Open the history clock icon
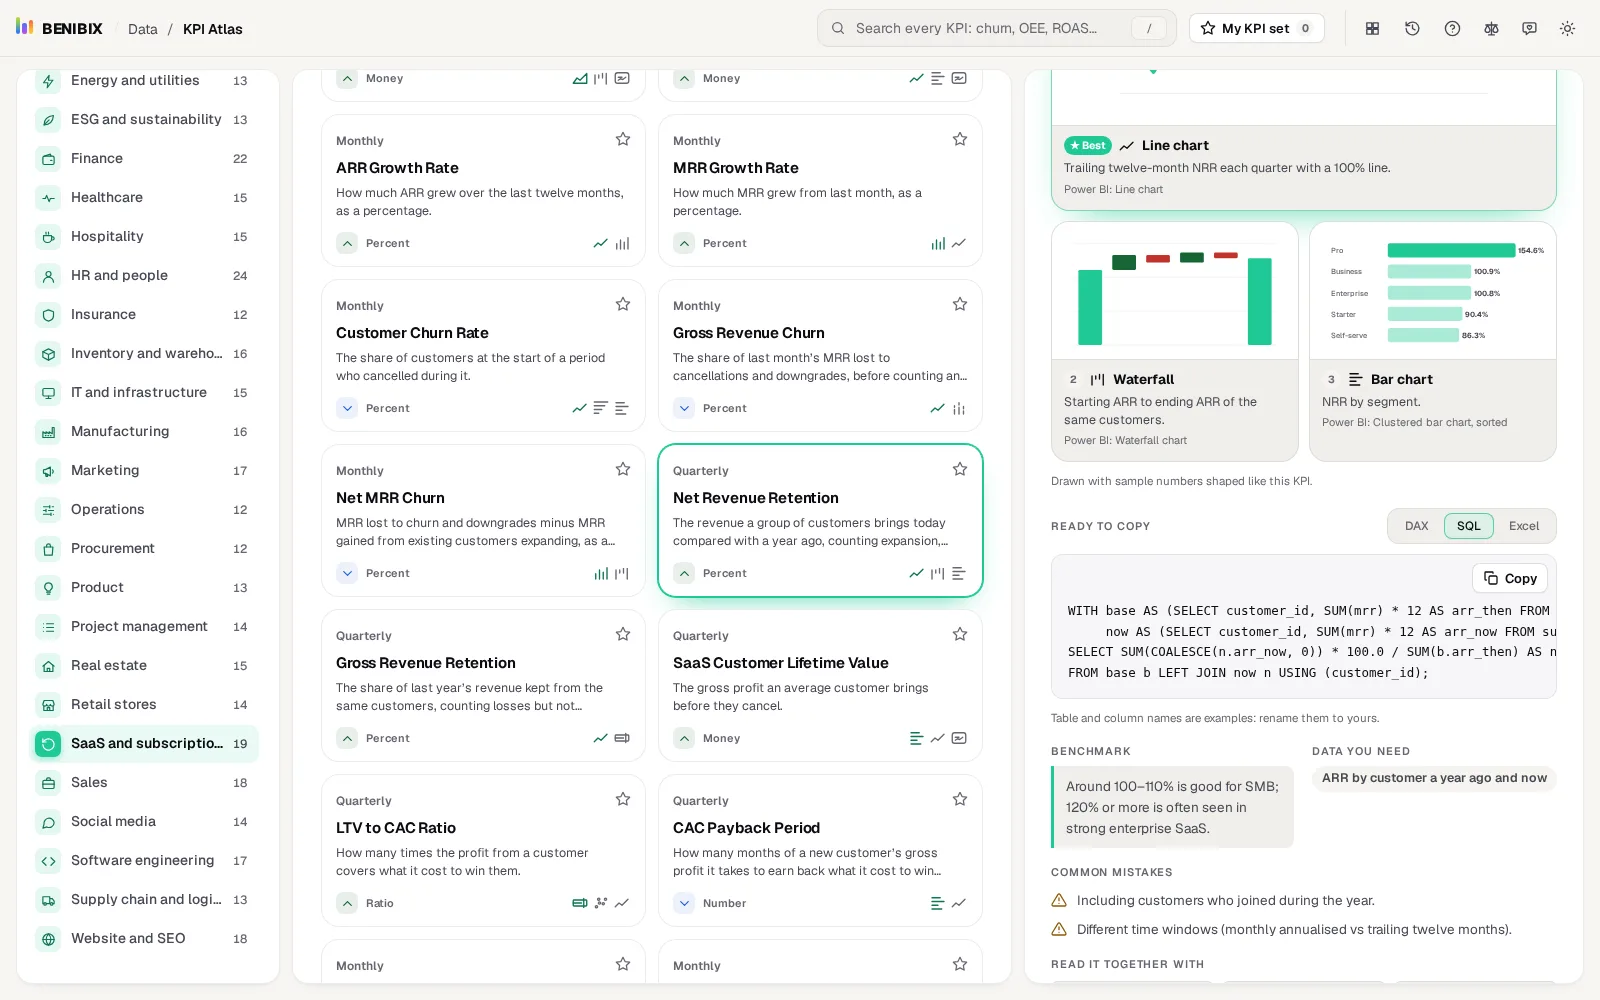The image size is (1600, 1000). (1412, 29)
